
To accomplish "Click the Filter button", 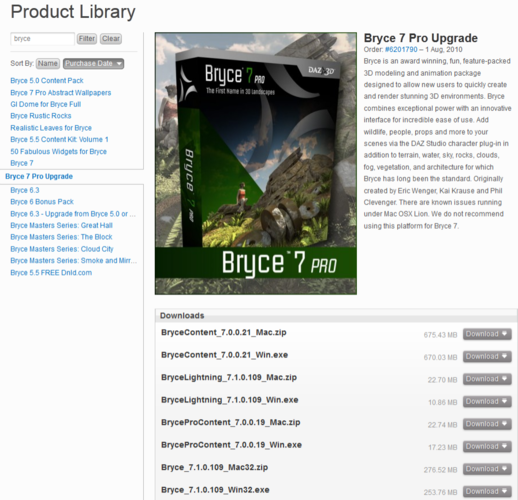I will tap(87, 39).
